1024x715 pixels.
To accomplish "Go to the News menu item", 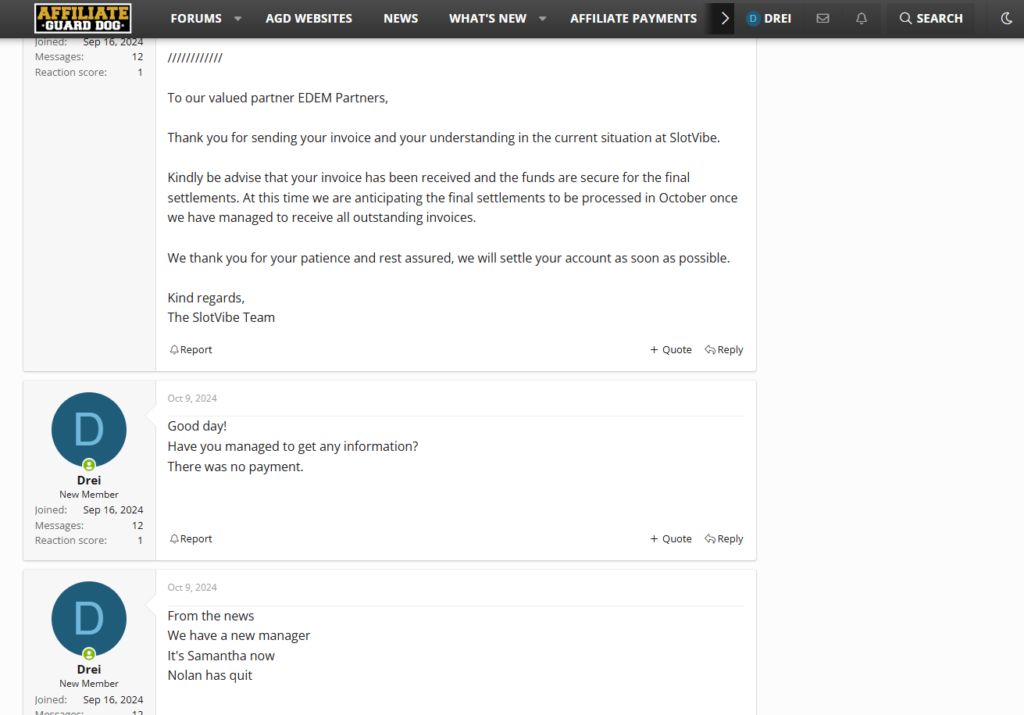I will point(401,18).
